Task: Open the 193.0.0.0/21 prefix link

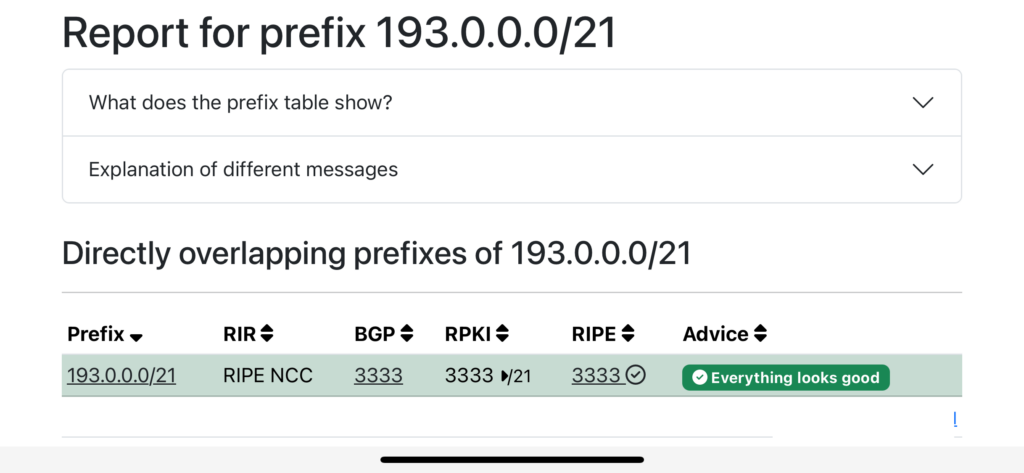Action: coord(121,375)
